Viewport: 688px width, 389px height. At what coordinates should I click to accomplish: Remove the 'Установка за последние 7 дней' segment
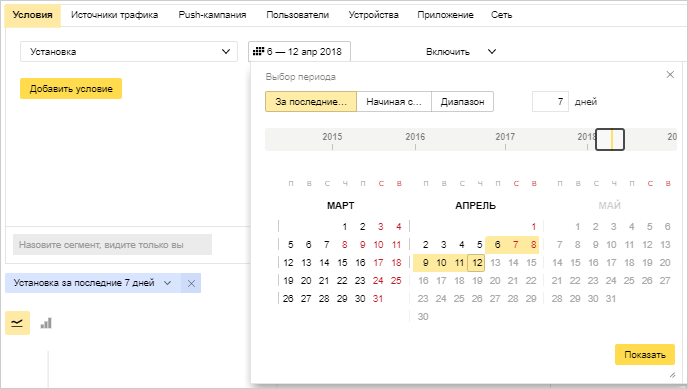(191, 283)
